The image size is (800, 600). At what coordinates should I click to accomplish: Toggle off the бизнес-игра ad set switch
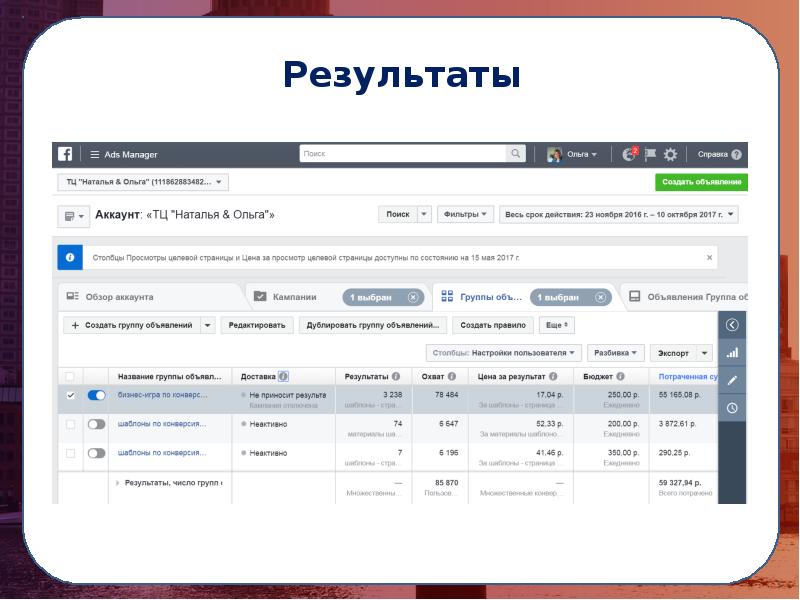(x=97, y=396)
